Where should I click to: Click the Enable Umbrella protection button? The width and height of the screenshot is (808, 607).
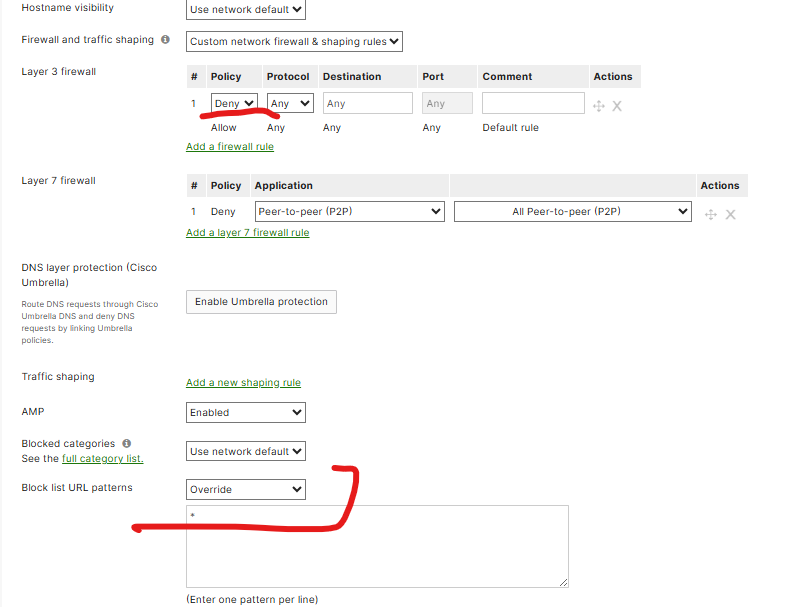point(261,301)
